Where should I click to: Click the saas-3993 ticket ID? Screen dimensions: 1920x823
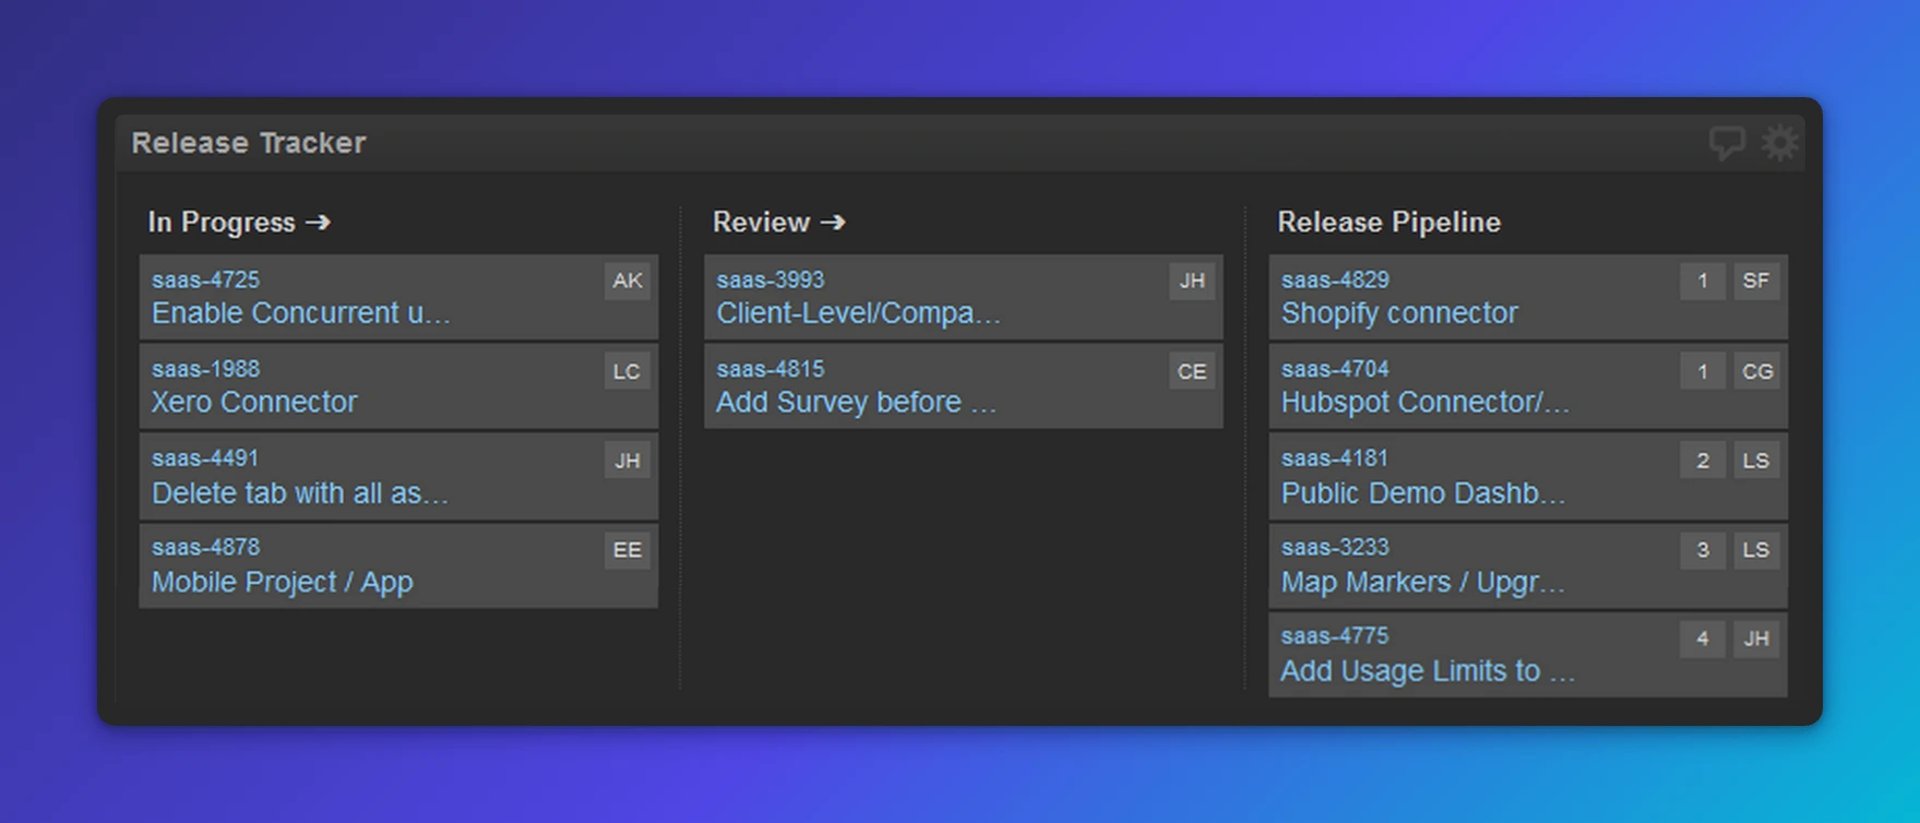(x=770, y=280)
